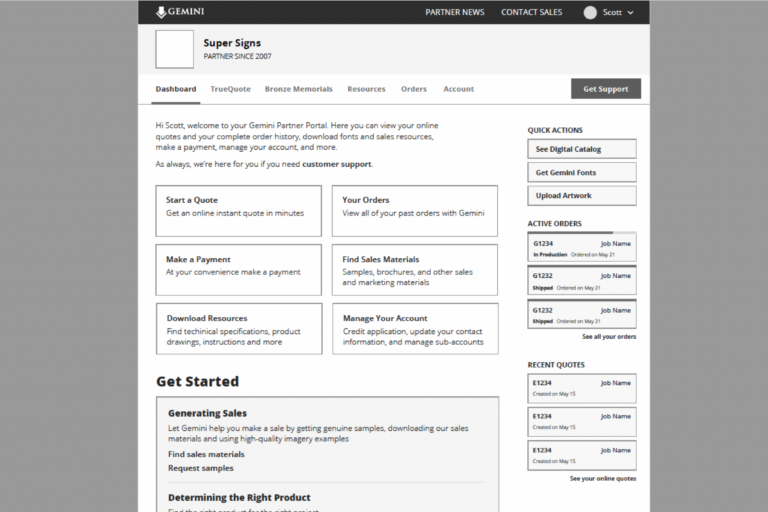Screen dimensions: 768x512
Task: Open the Bronze Memorials tab
Action: [298, 89]
